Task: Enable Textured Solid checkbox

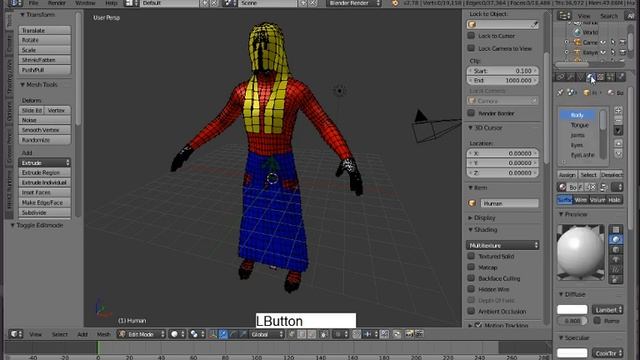Action: point(471,256)
